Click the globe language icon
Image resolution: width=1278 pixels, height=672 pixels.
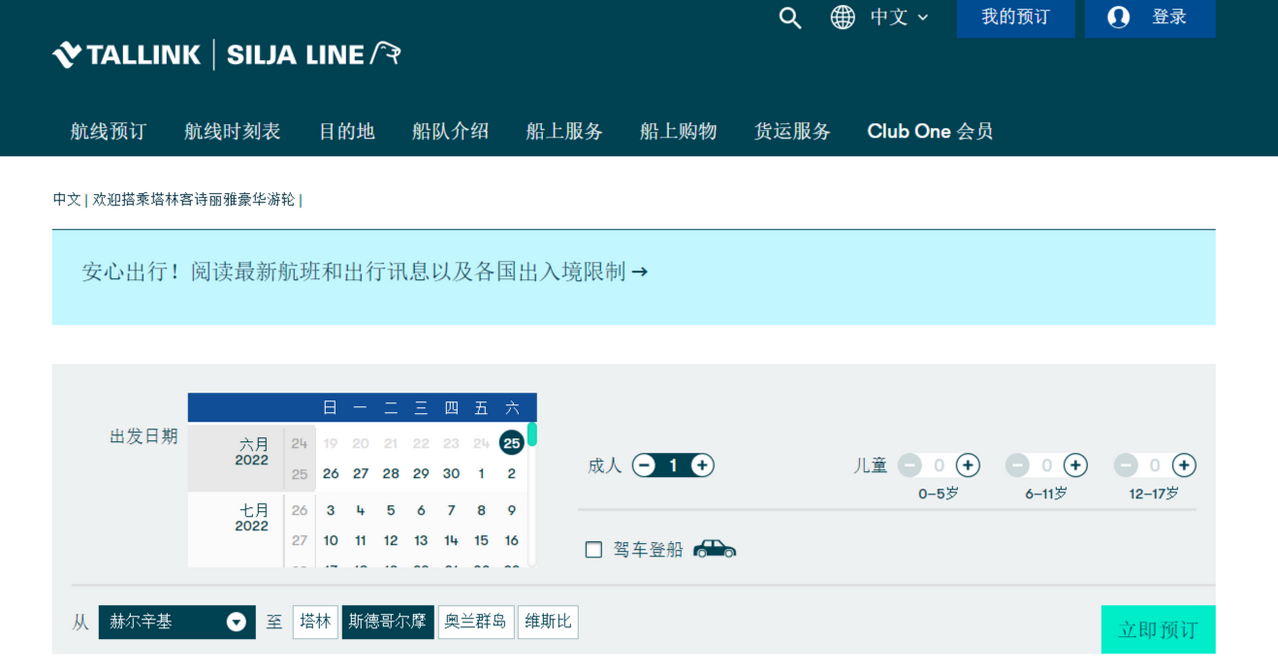click(843, 17)
